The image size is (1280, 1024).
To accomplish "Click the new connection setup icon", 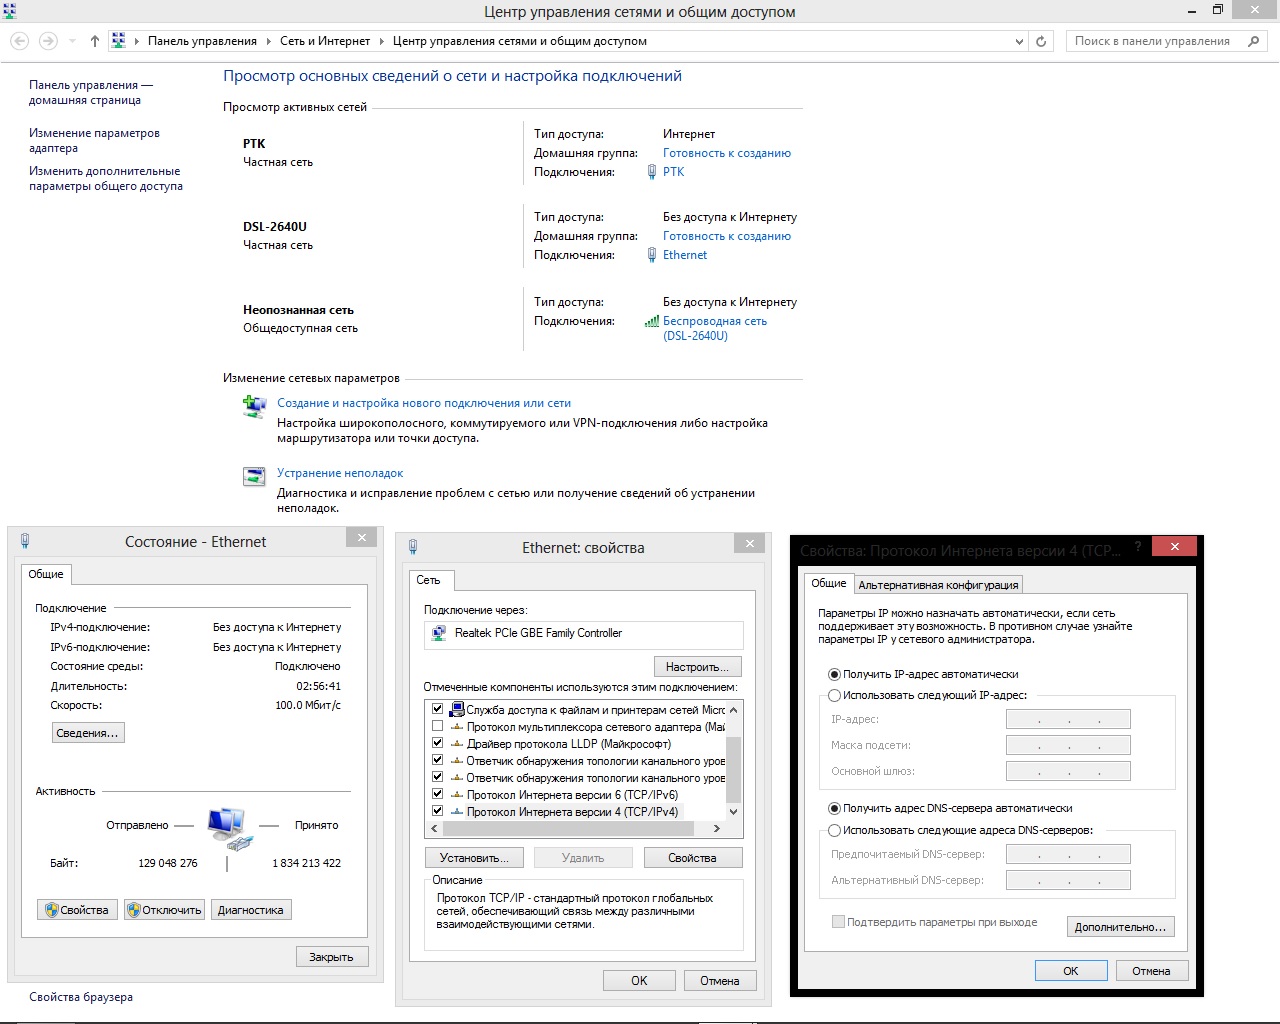I will [254, 406].
